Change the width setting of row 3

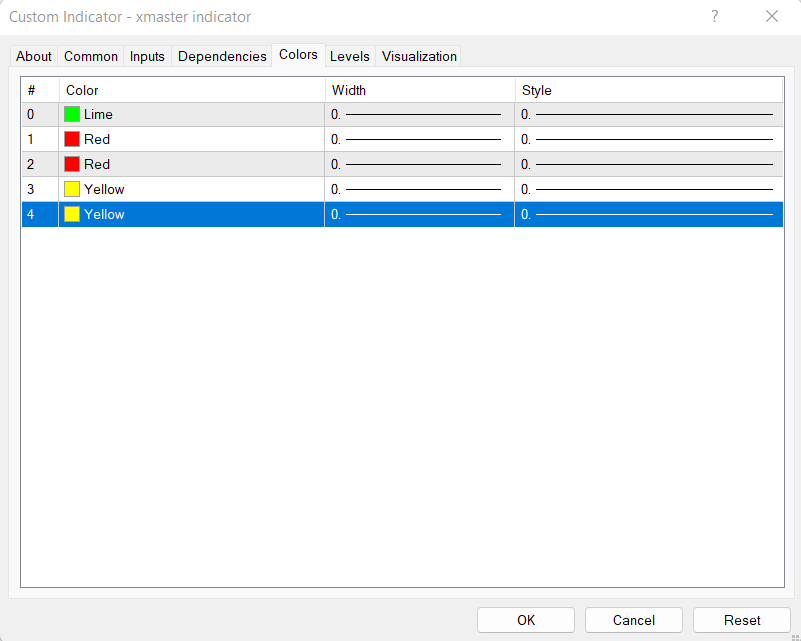point(418,189)
